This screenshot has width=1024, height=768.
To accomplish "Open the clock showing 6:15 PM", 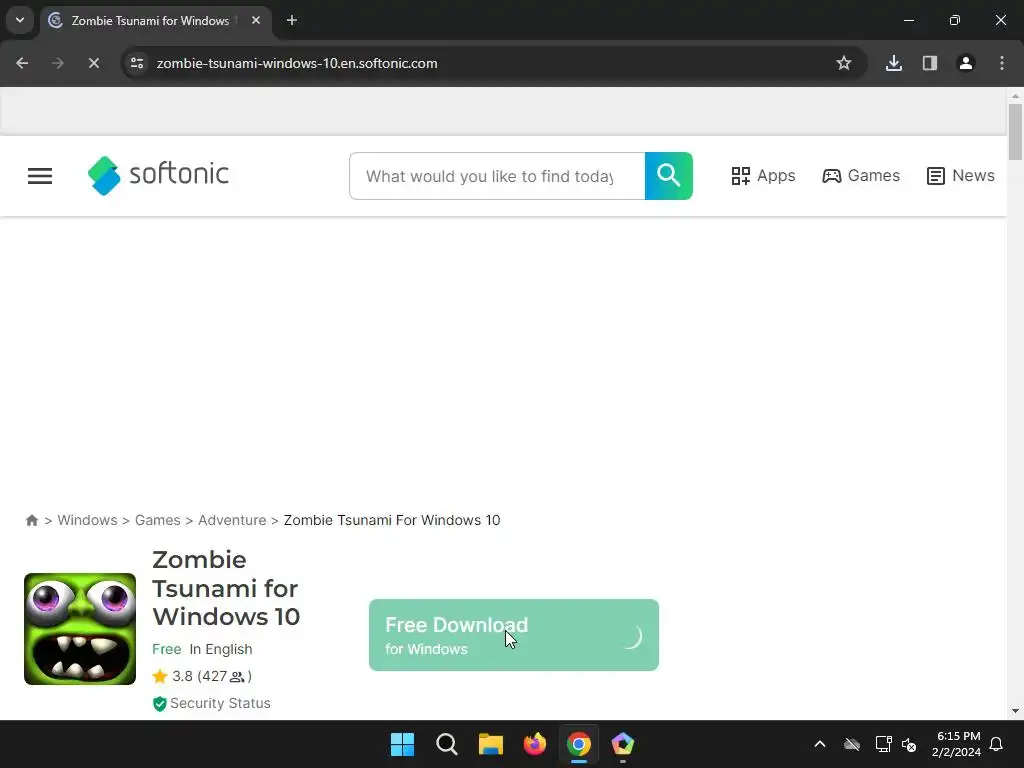I will click(x=957, y=744).
